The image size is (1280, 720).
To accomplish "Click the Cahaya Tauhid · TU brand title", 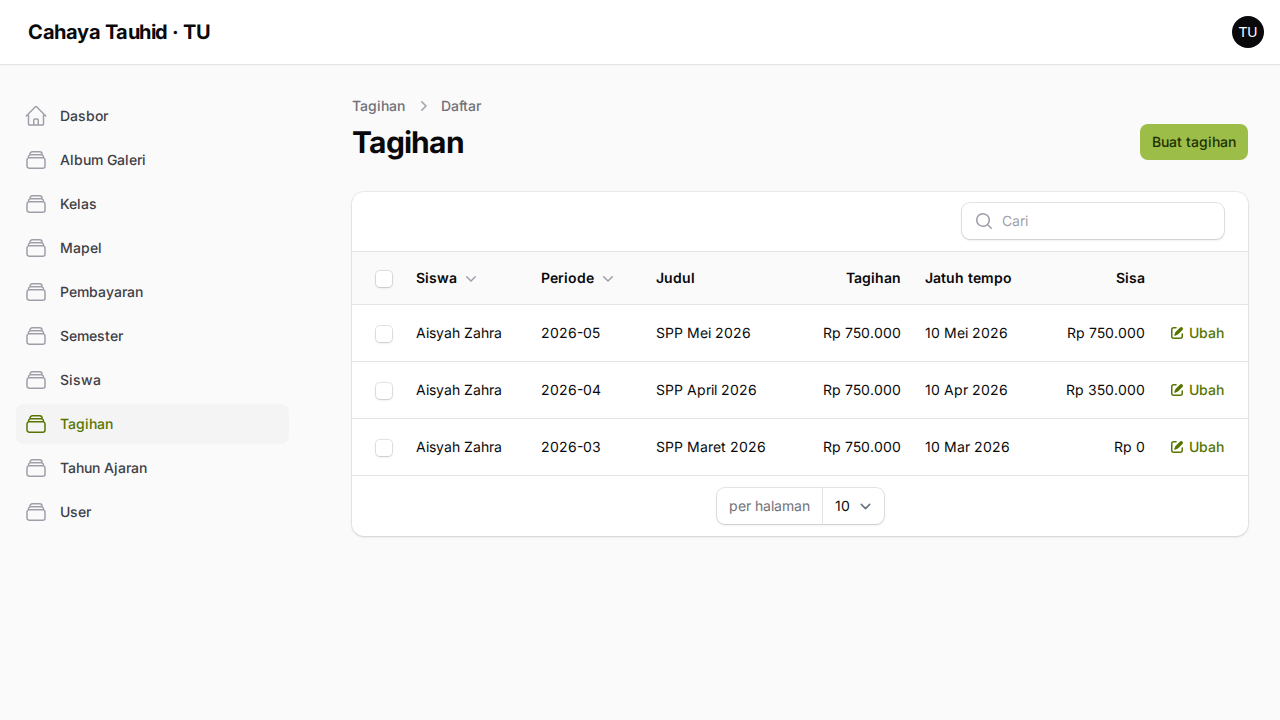I will (x=119, y=32).
